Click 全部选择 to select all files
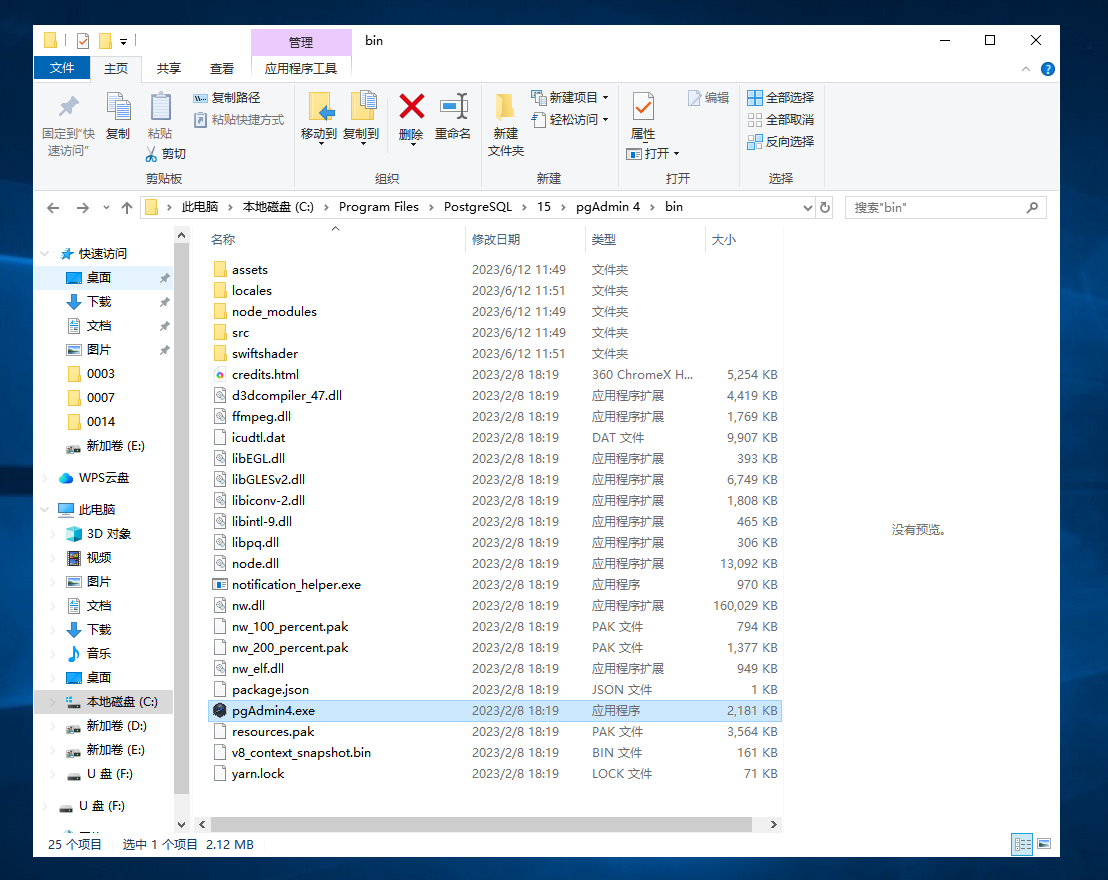This screenshot has width=1108, height=880. click(x=781, y=98)
